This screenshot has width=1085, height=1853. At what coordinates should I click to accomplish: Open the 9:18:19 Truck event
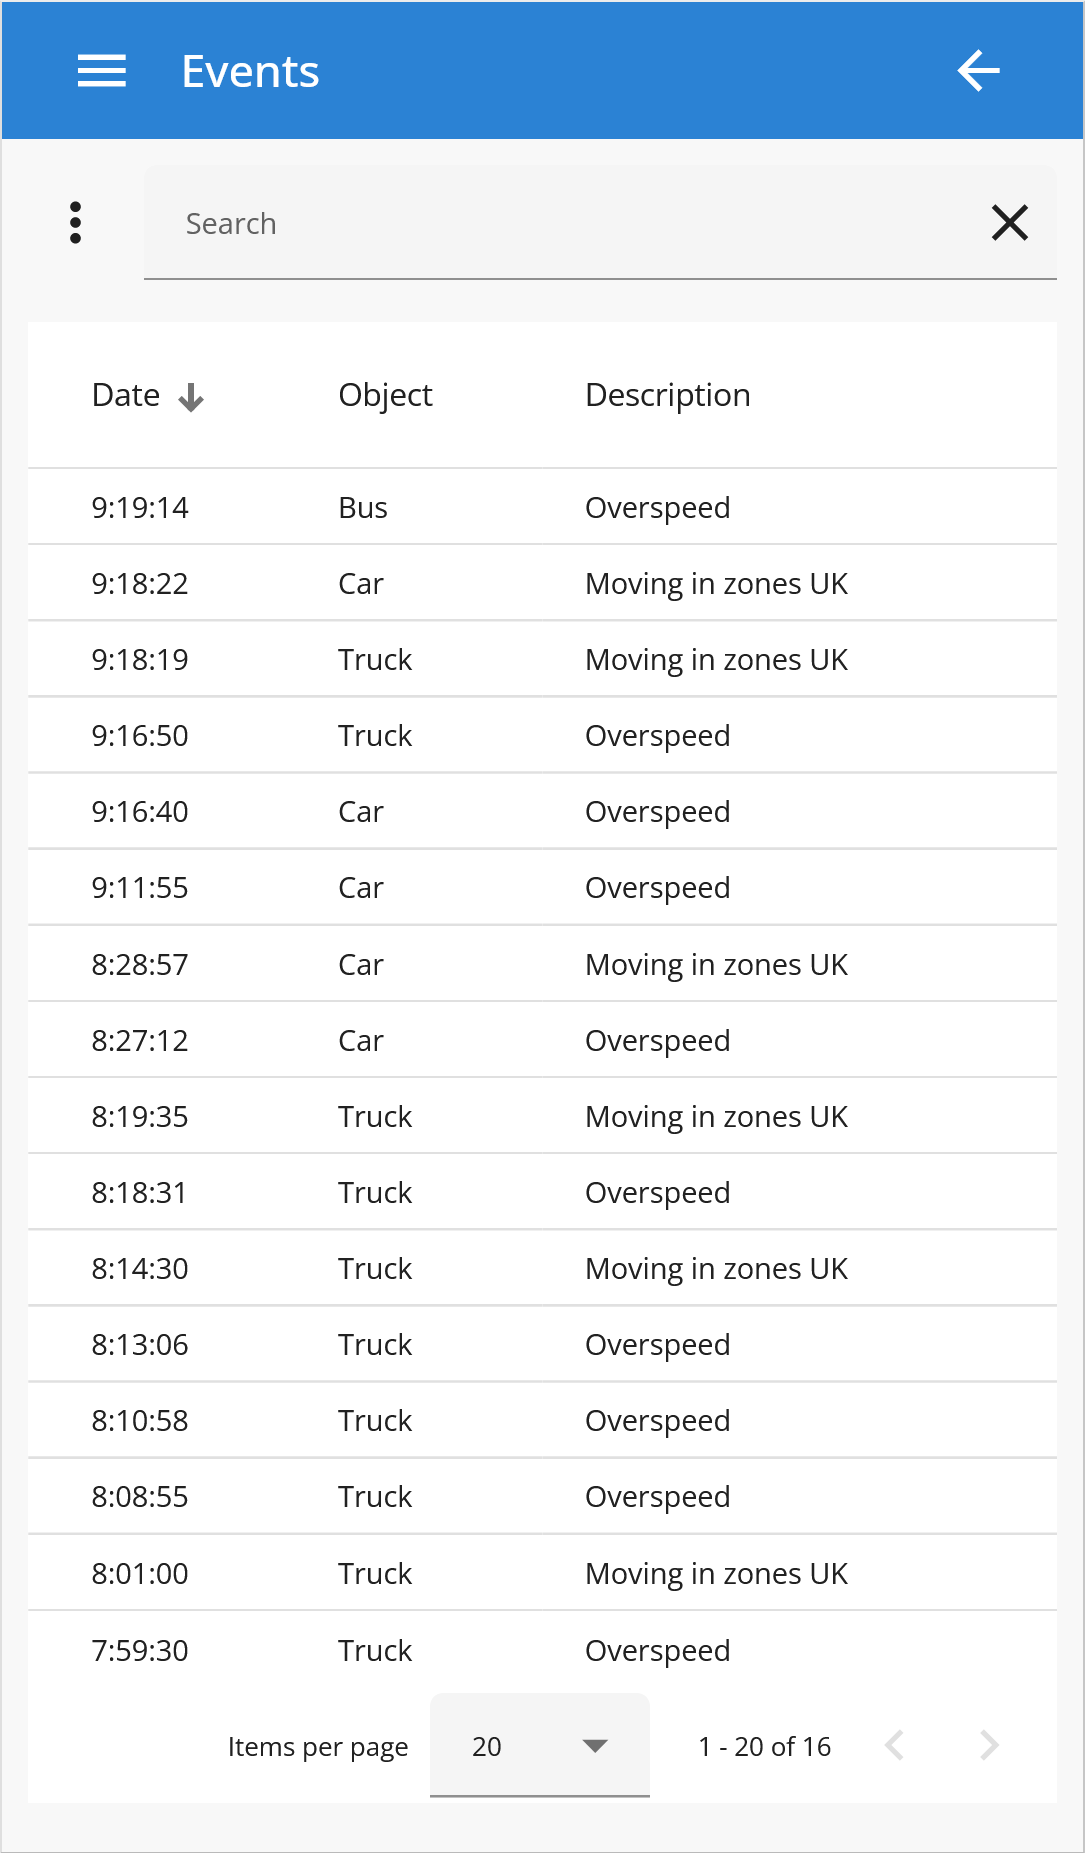point(542,659)
